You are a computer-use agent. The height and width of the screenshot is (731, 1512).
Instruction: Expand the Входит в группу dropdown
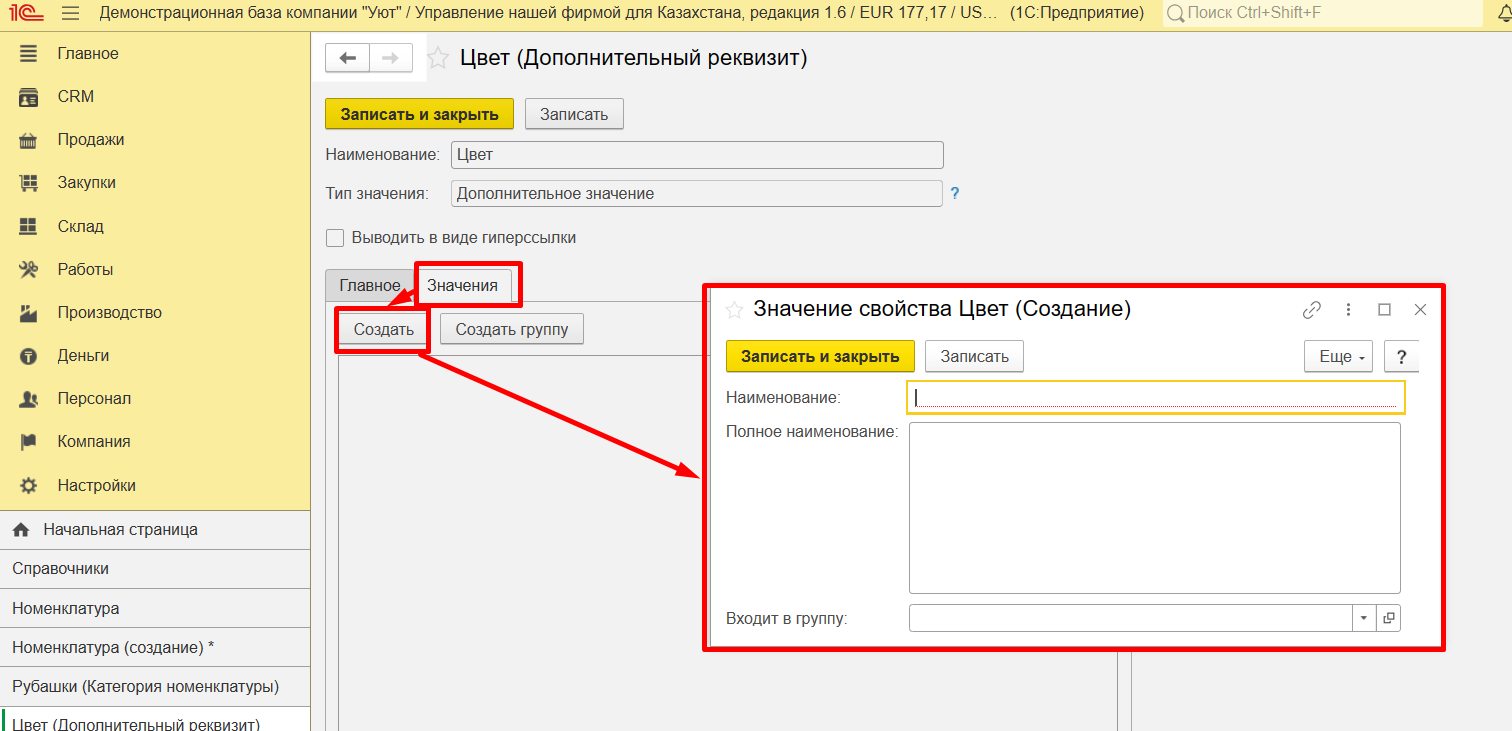[x=1364, y=618]
